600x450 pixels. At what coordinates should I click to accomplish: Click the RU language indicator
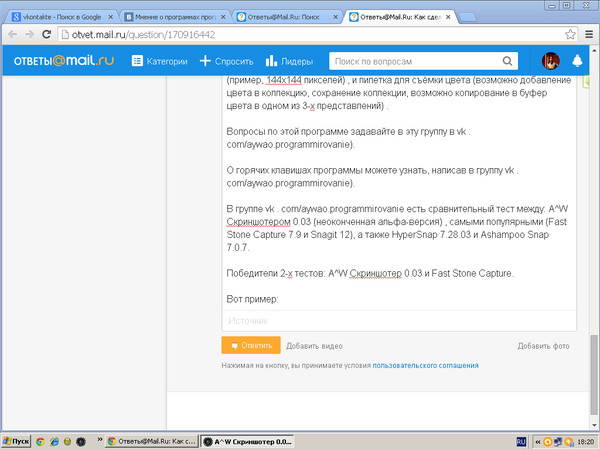coord(521,442)
